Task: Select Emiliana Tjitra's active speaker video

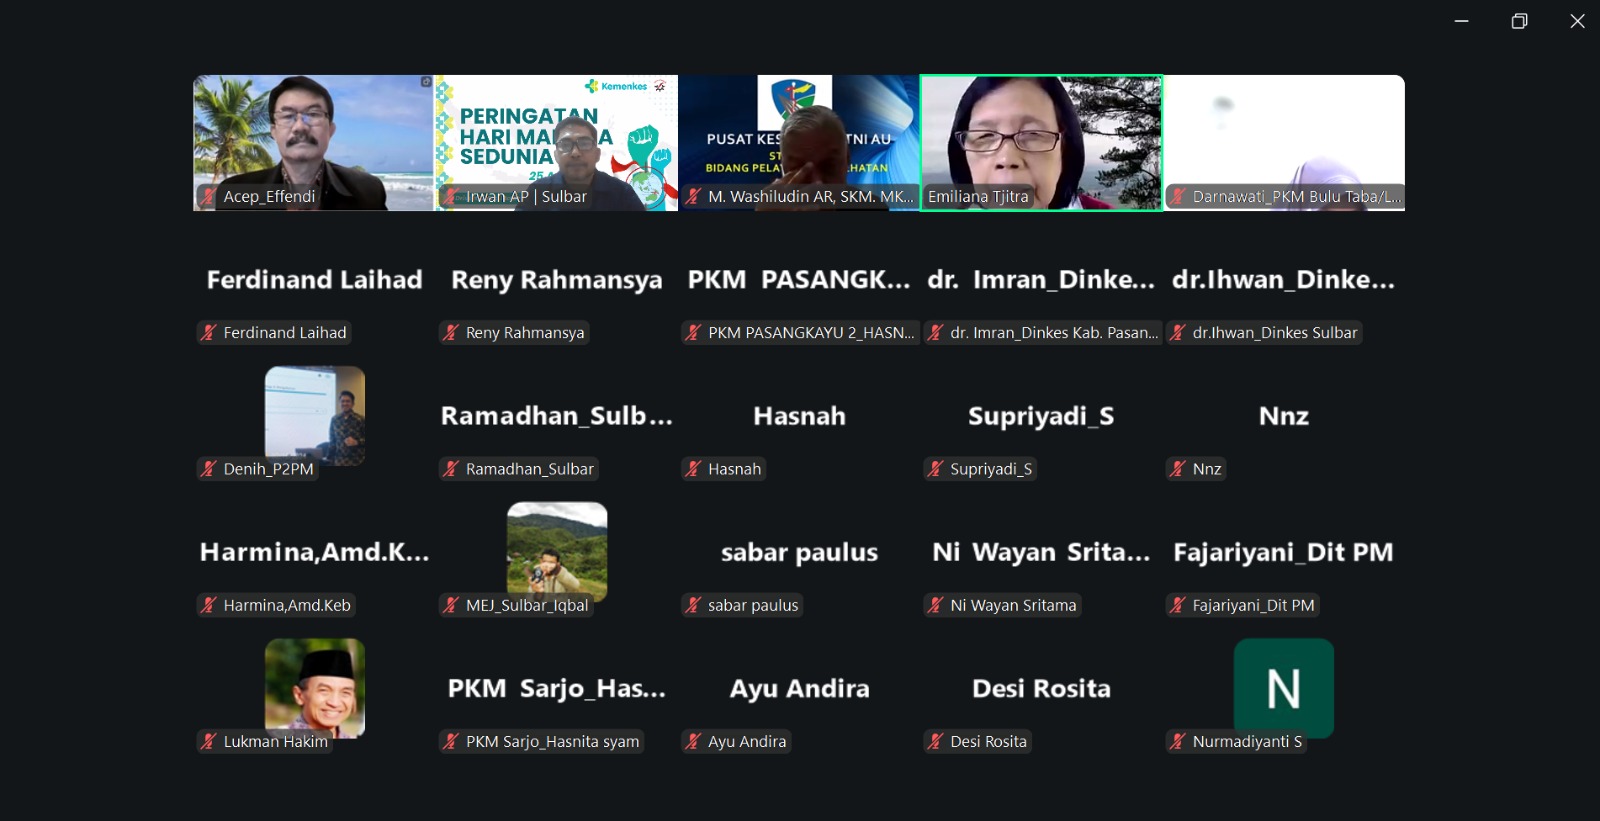Action: click(x=1041, y=140)
